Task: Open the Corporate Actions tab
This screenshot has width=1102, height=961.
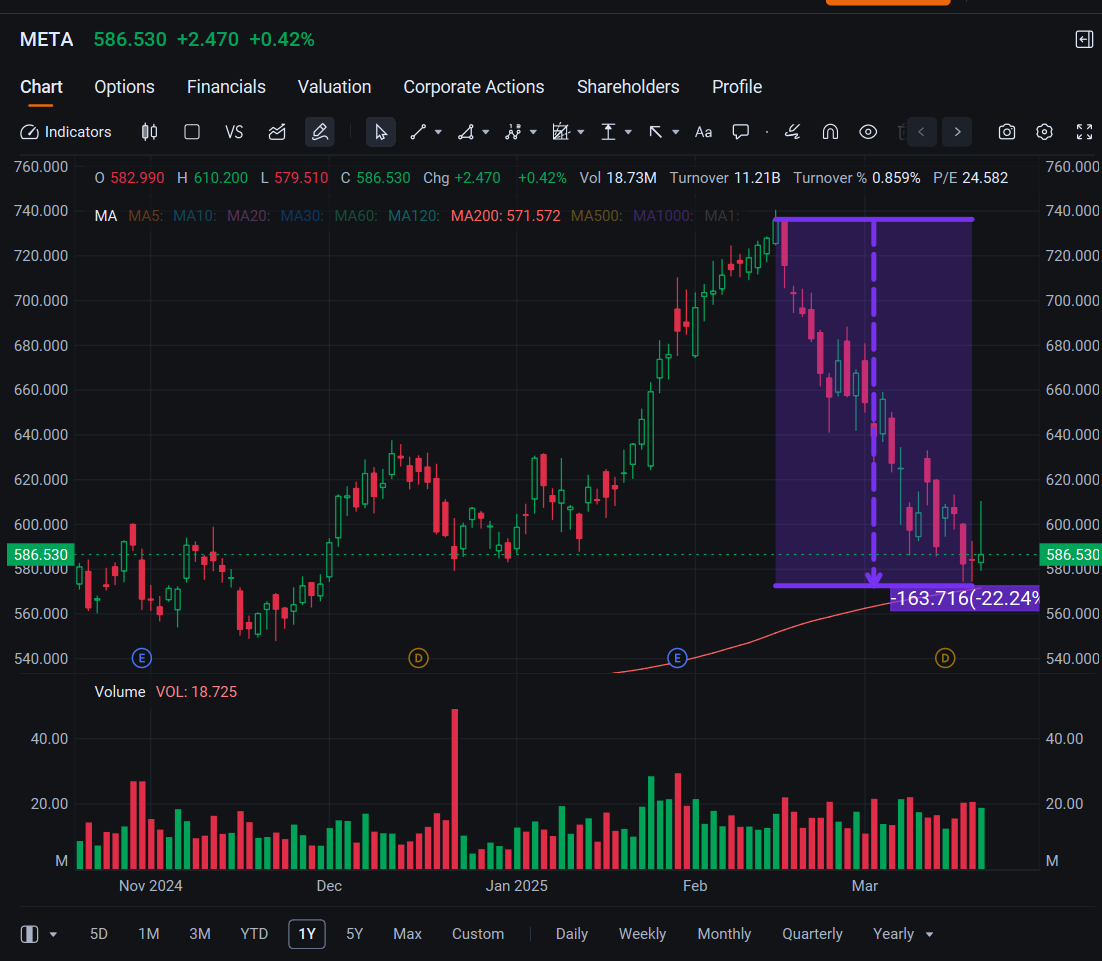Action: click(x=474, y=87)
